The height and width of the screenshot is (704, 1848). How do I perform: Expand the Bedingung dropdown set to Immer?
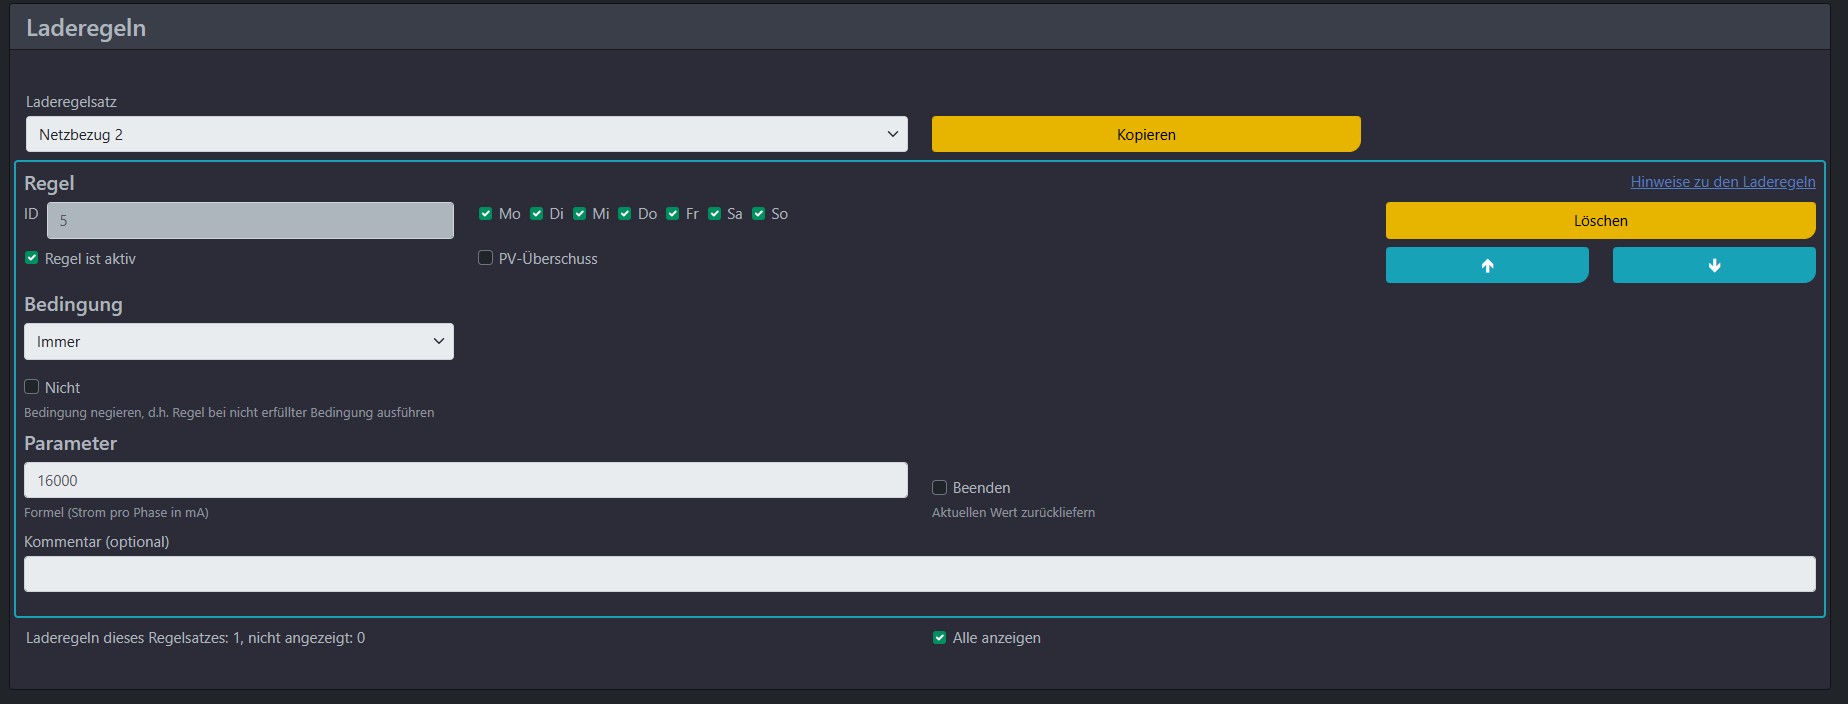(238, 341)
